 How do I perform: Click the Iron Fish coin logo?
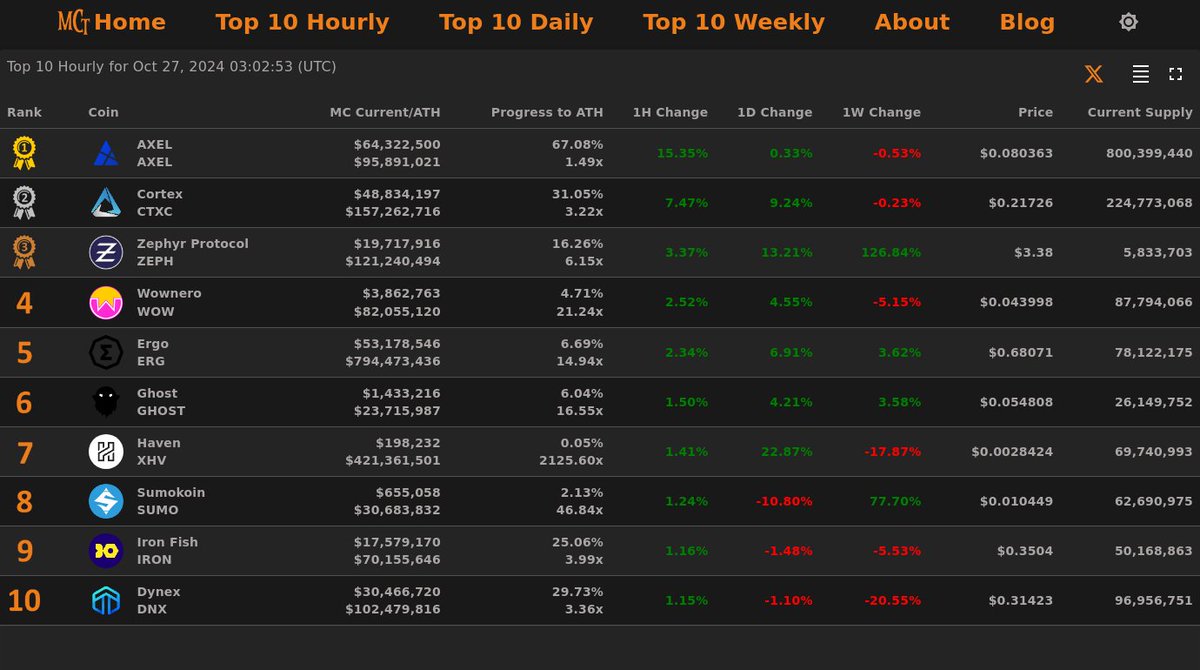click(x=106, y=551)
